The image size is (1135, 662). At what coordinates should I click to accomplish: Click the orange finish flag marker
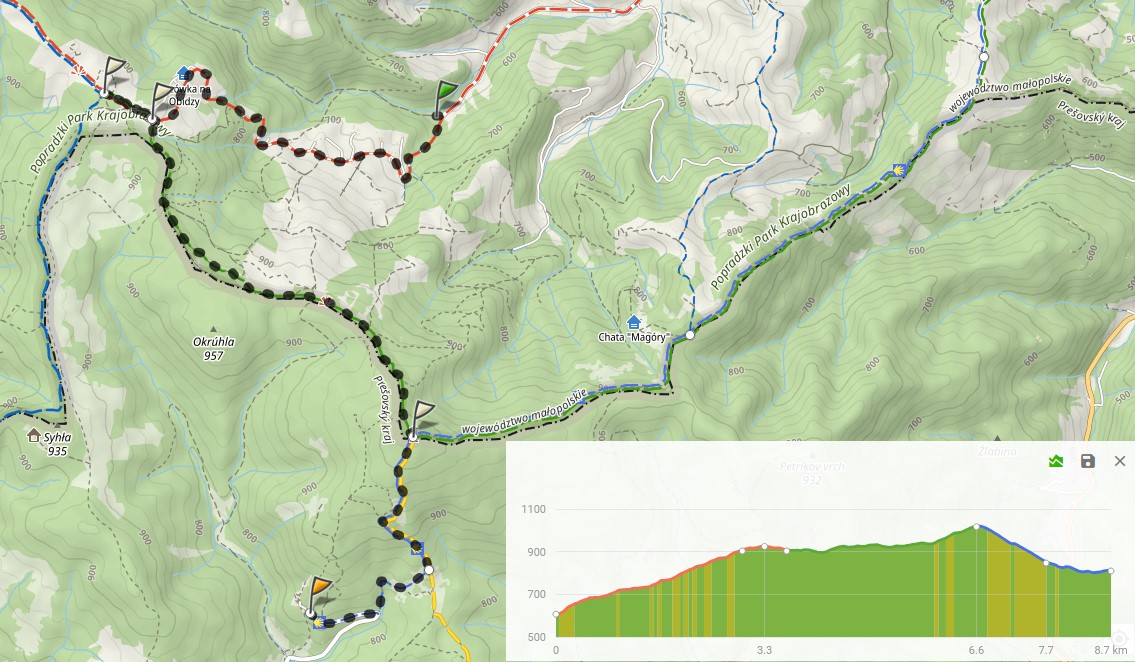318,596
